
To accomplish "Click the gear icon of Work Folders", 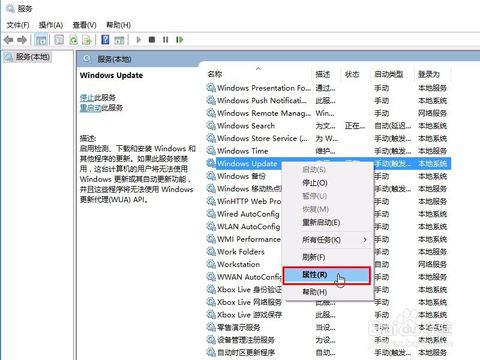I will click(x=211, y=252).
